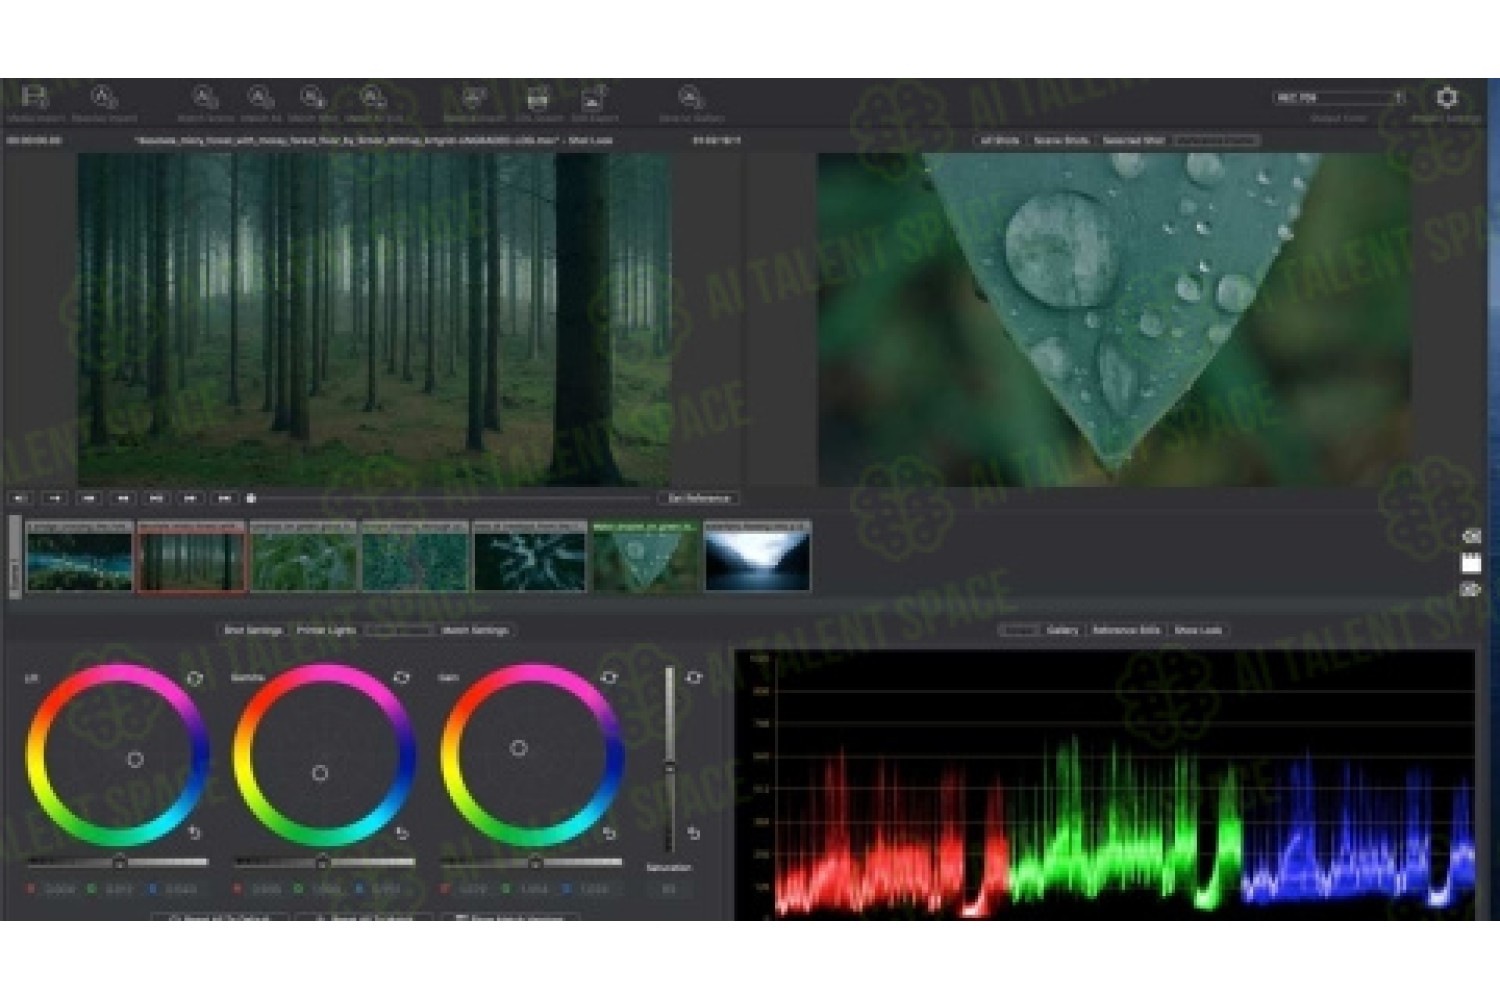1500x1000 pixels.
Task: Select the bright sky lake shot thumbnail
Action: (x=757, y=557)
